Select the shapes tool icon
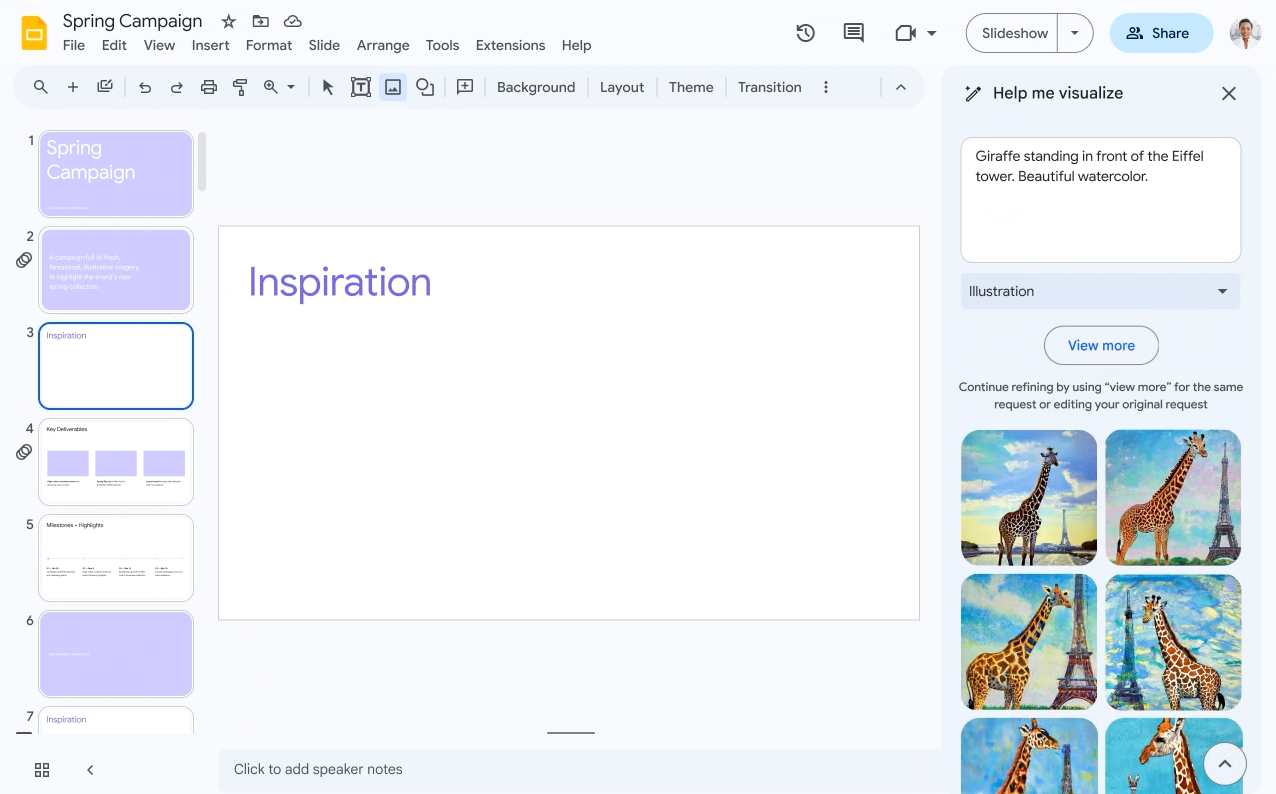 click(425, 87)
